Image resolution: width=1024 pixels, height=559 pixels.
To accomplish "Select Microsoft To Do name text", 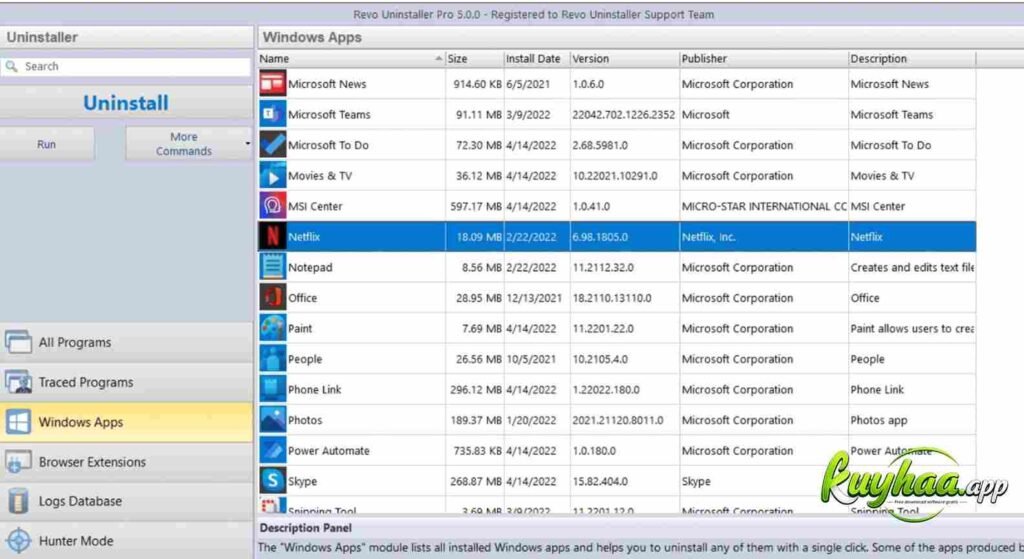I will coord(328,145).
